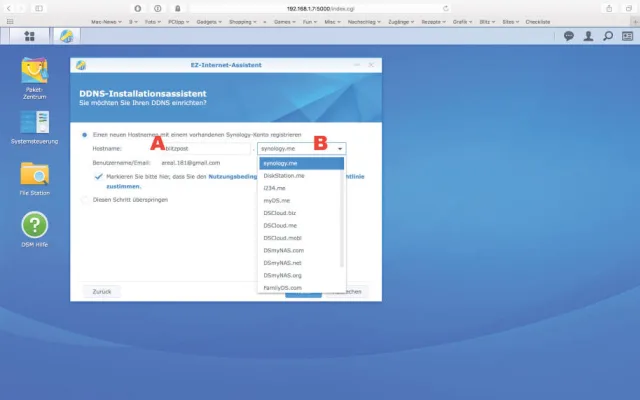Choose i234.me in the domain list
Screen dimensions: 640x400
pyautogui.click(x=302, y=188)
